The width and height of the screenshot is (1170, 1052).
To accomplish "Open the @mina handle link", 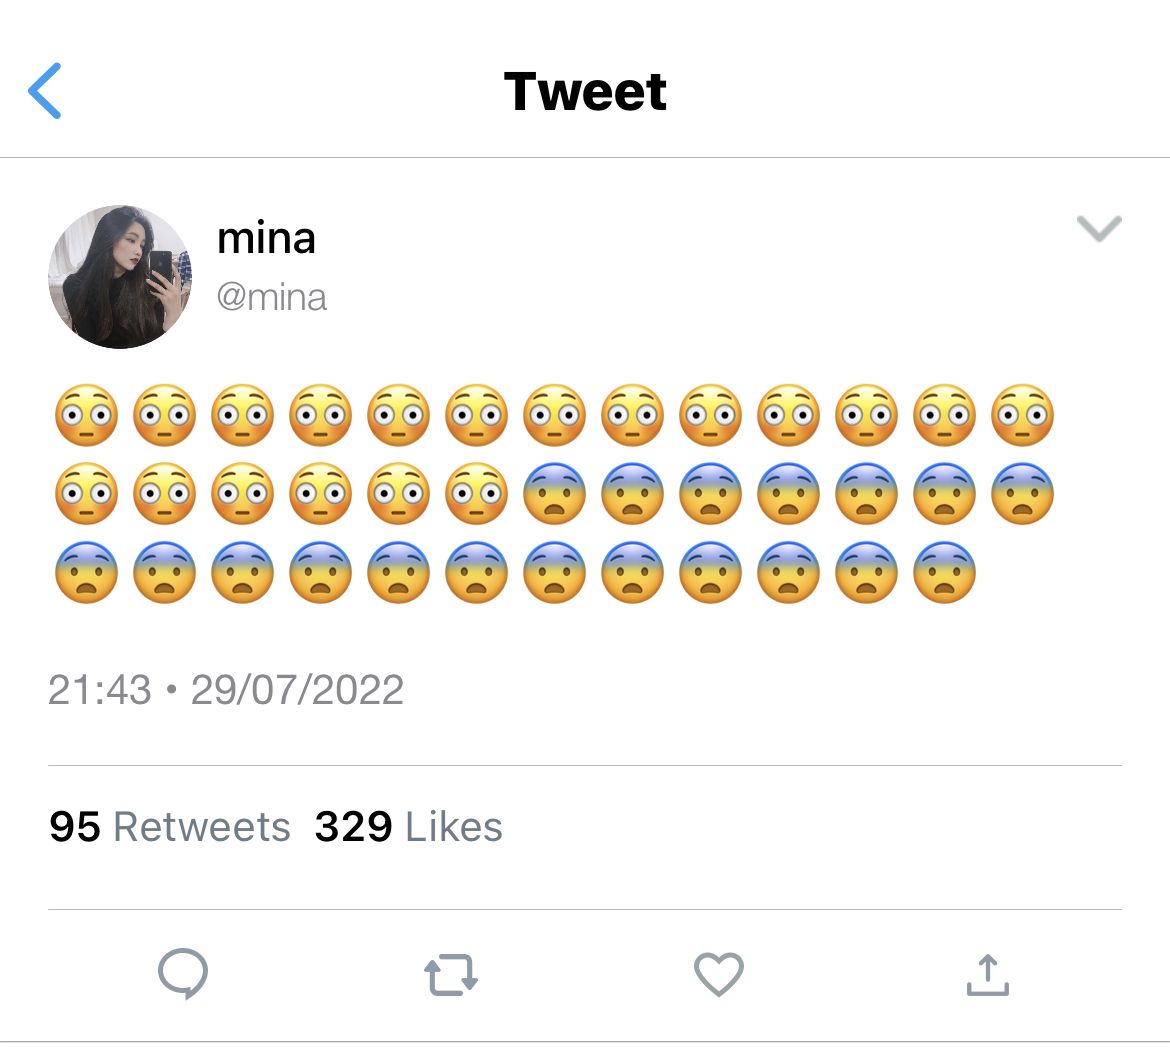I will pyautogui.click(x=272, y=297).
